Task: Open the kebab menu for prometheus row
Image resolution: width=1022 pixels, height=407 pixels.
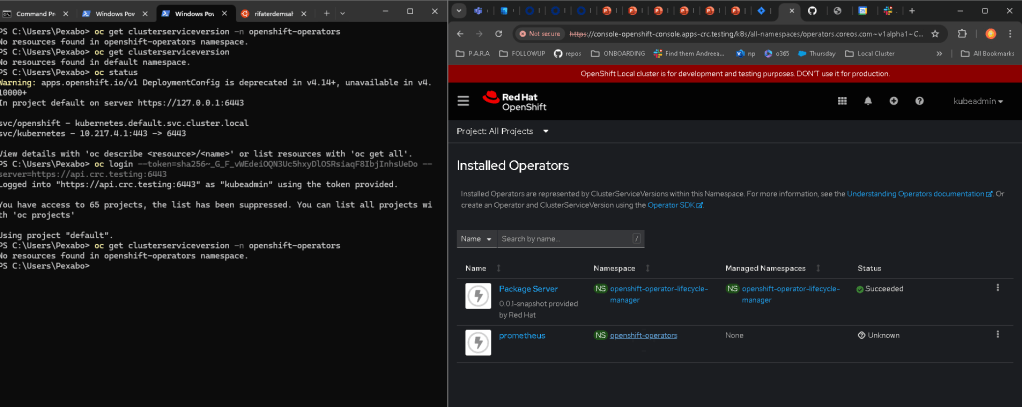Action: pyautogui.click(x=997, y=335)
